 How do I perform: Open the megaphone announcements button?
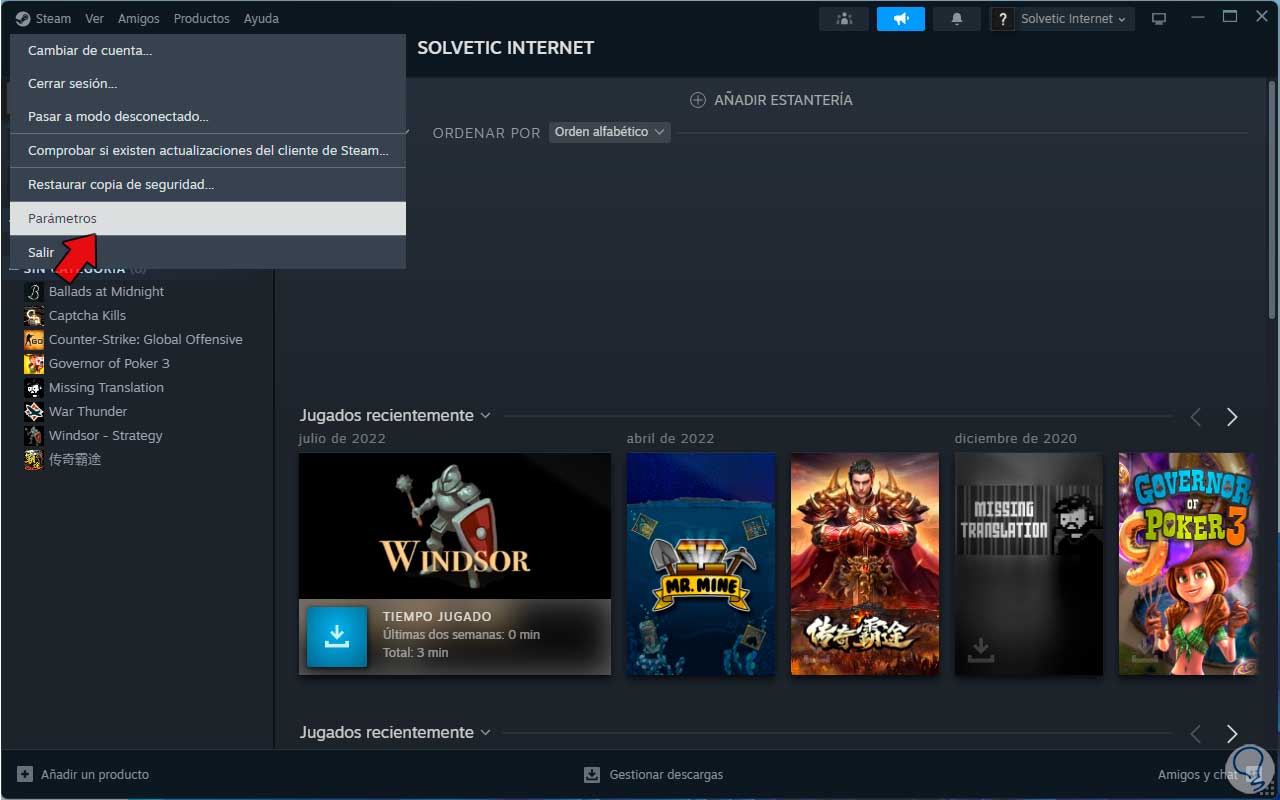coord(901,19)
